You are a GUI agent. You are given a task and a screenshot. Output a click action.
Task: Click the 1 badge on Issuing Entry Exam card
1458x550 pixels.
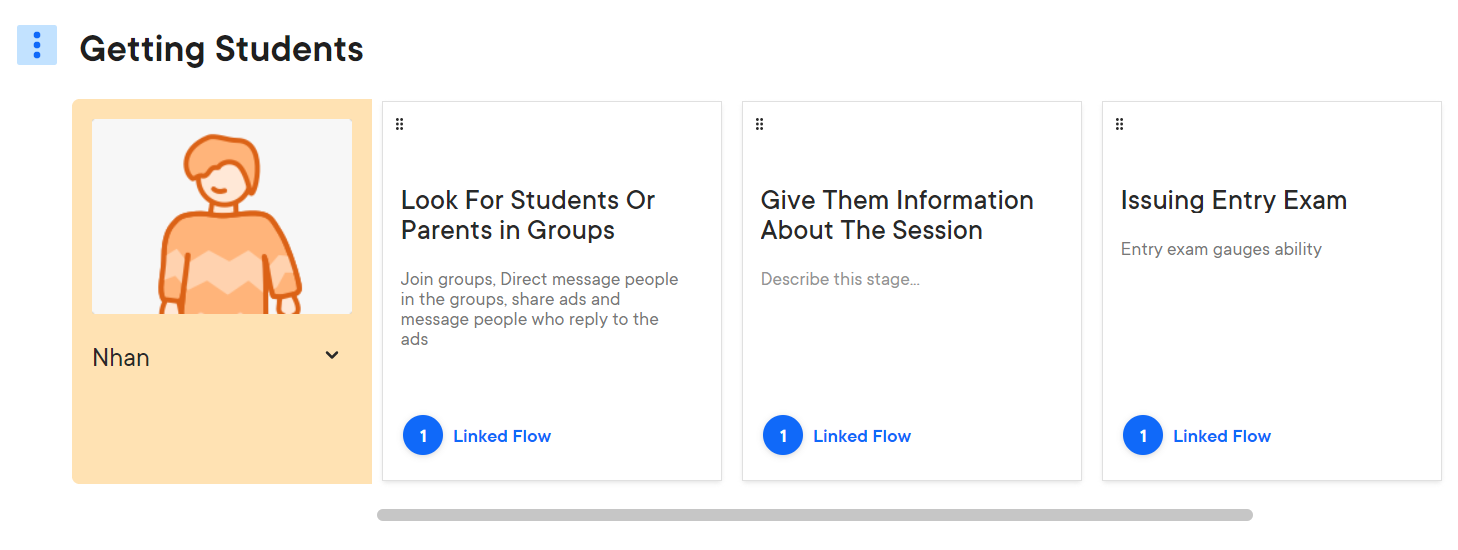[1143, 436]
